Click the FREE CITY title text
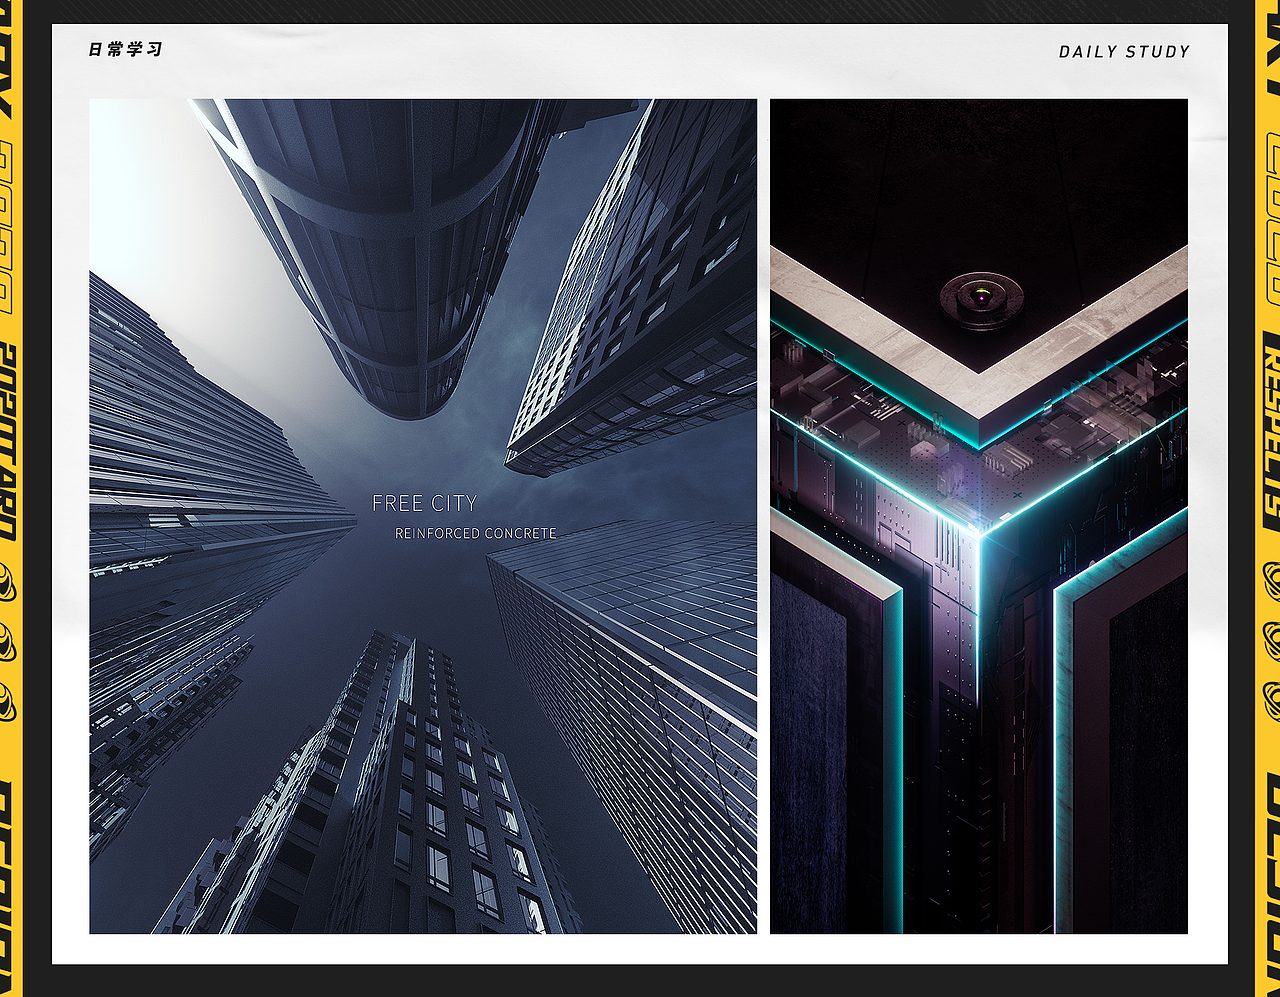 [424, 503]
